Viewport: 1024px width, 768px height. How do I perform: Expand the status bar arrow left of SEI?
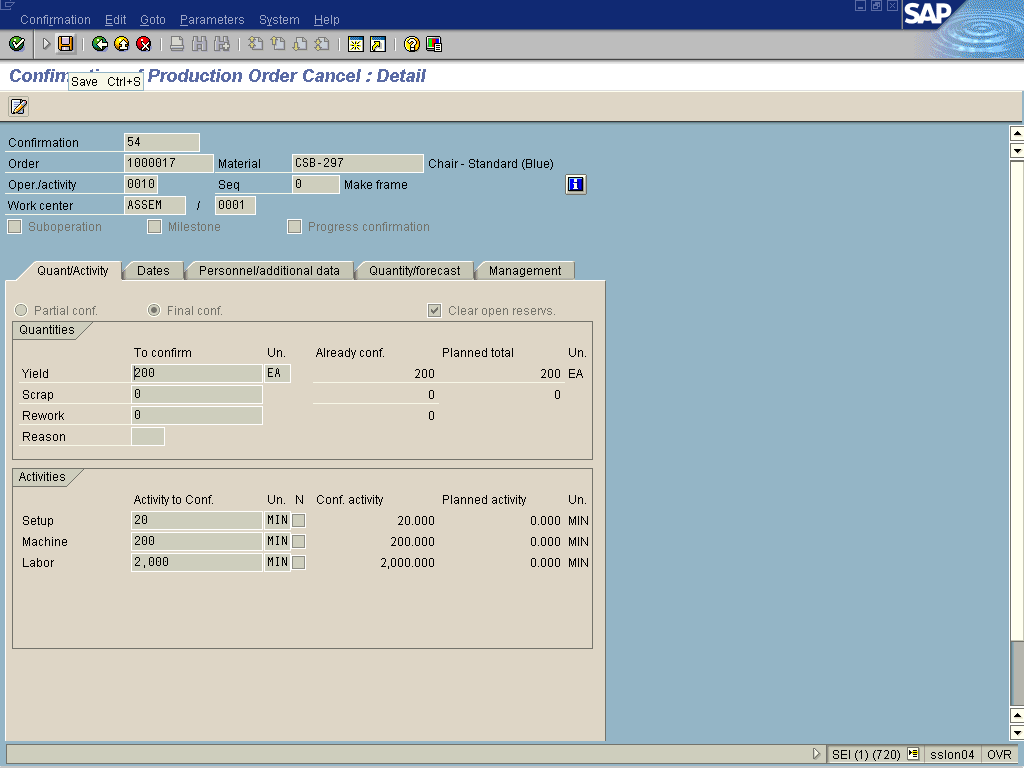click(x=816, y=754)
